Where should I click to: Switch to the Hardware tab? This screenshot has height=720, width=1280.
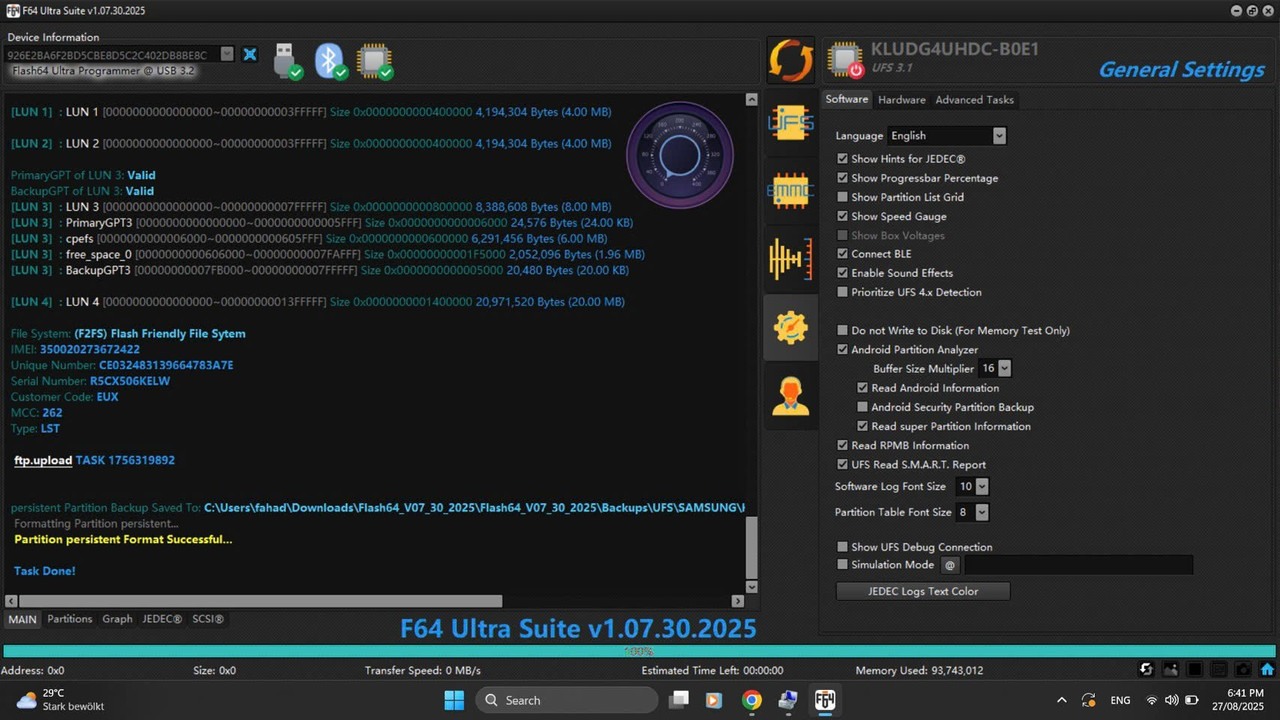click(902, 100)
